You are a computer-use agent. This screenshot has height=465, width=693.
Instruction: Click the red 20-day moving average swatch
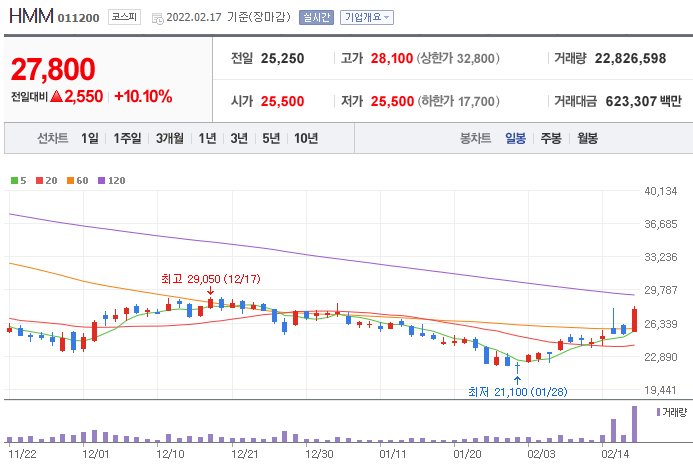39,180
